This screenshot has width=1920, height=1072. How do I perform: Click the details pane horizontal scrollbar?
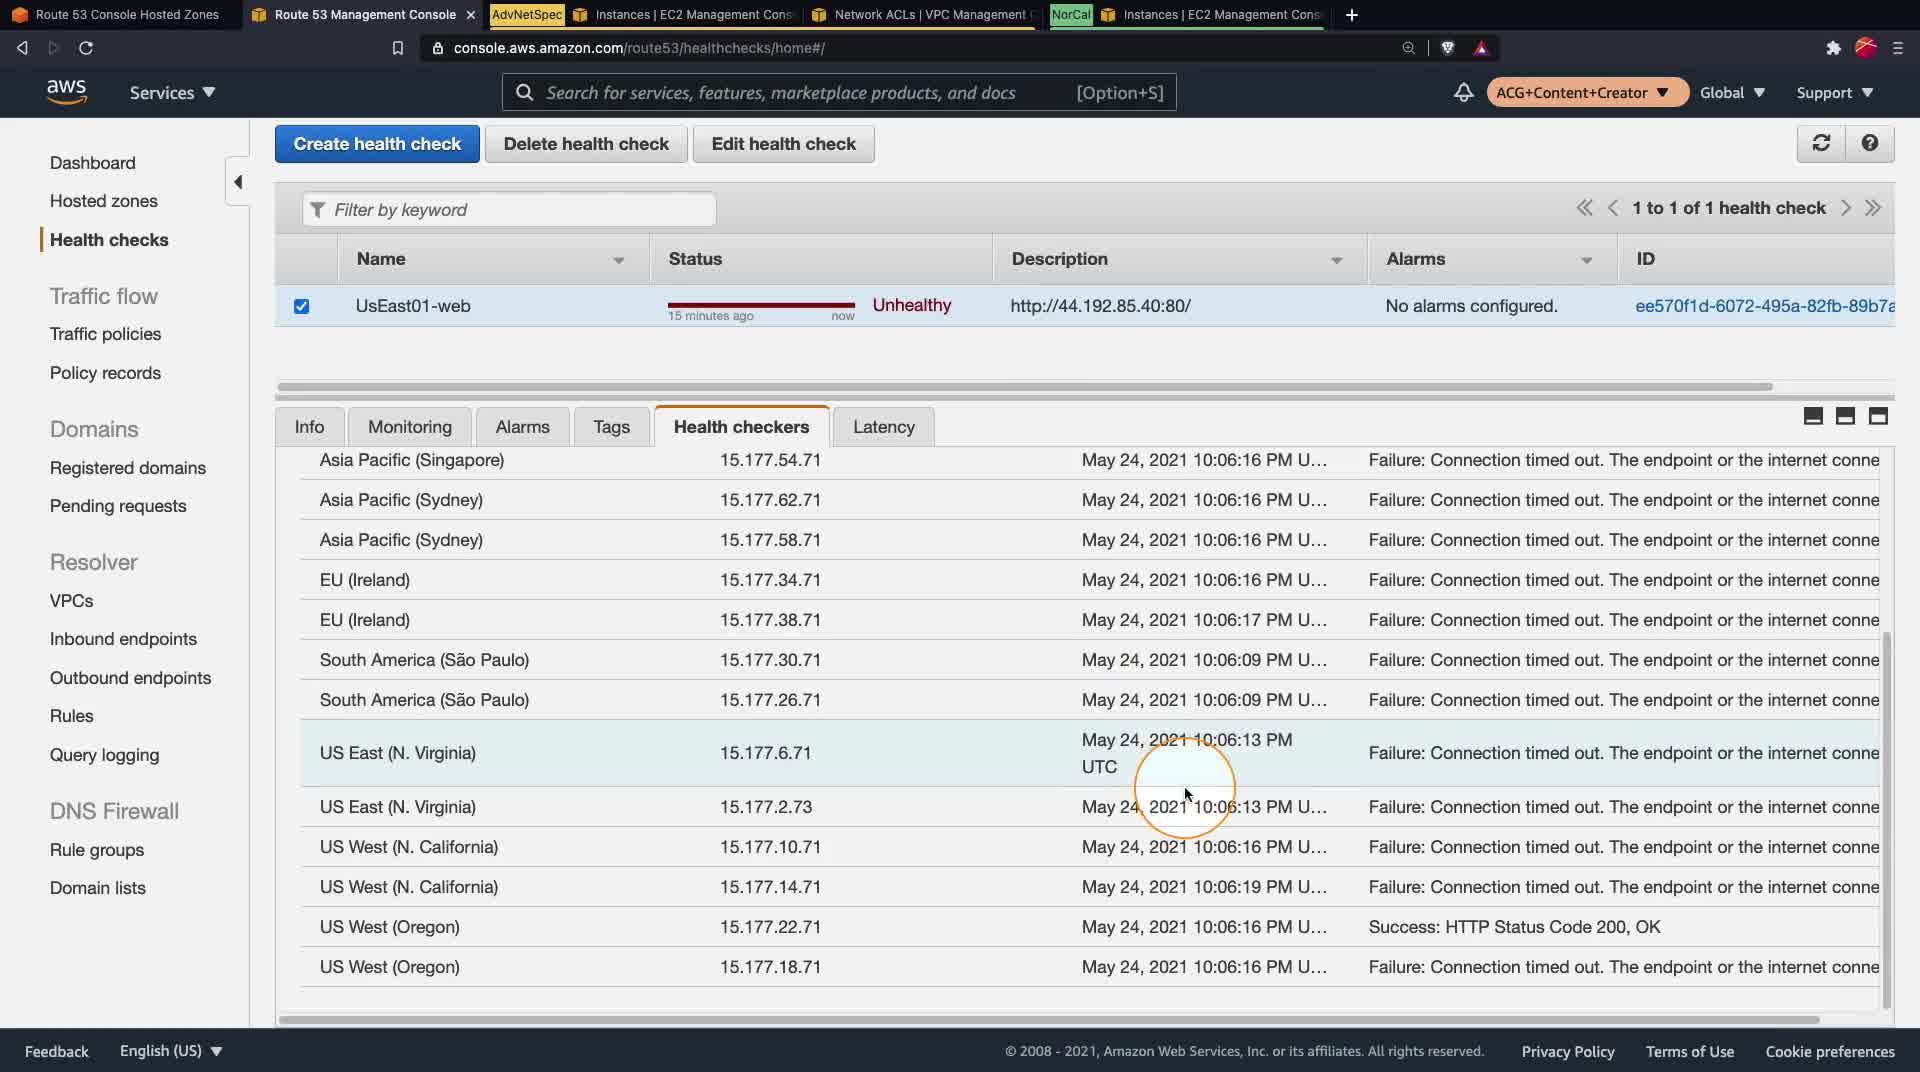pos(1049,1020)
